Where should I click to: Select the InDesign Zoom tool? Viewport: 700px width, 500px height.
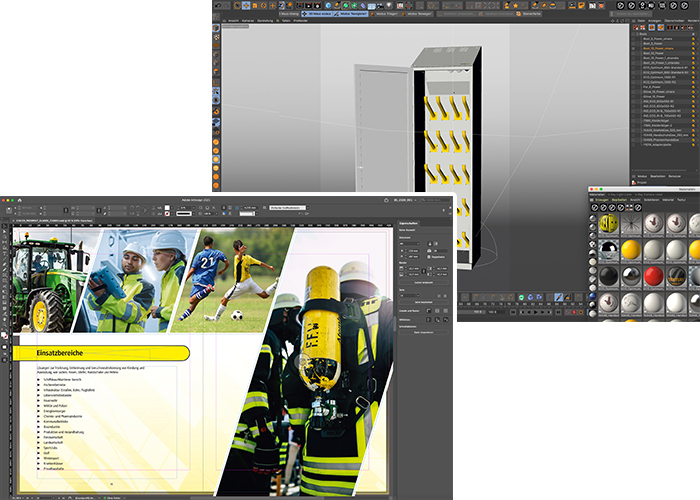[4, 324]
